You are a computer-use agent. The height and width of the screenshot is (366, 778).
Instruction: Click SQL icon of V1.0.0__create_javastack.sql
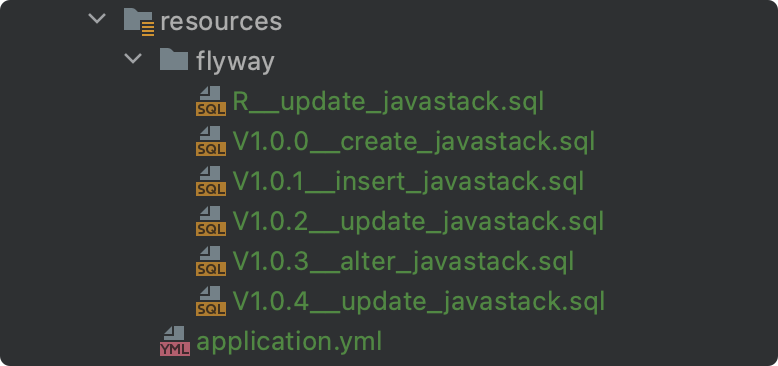(x=211, y=141)
